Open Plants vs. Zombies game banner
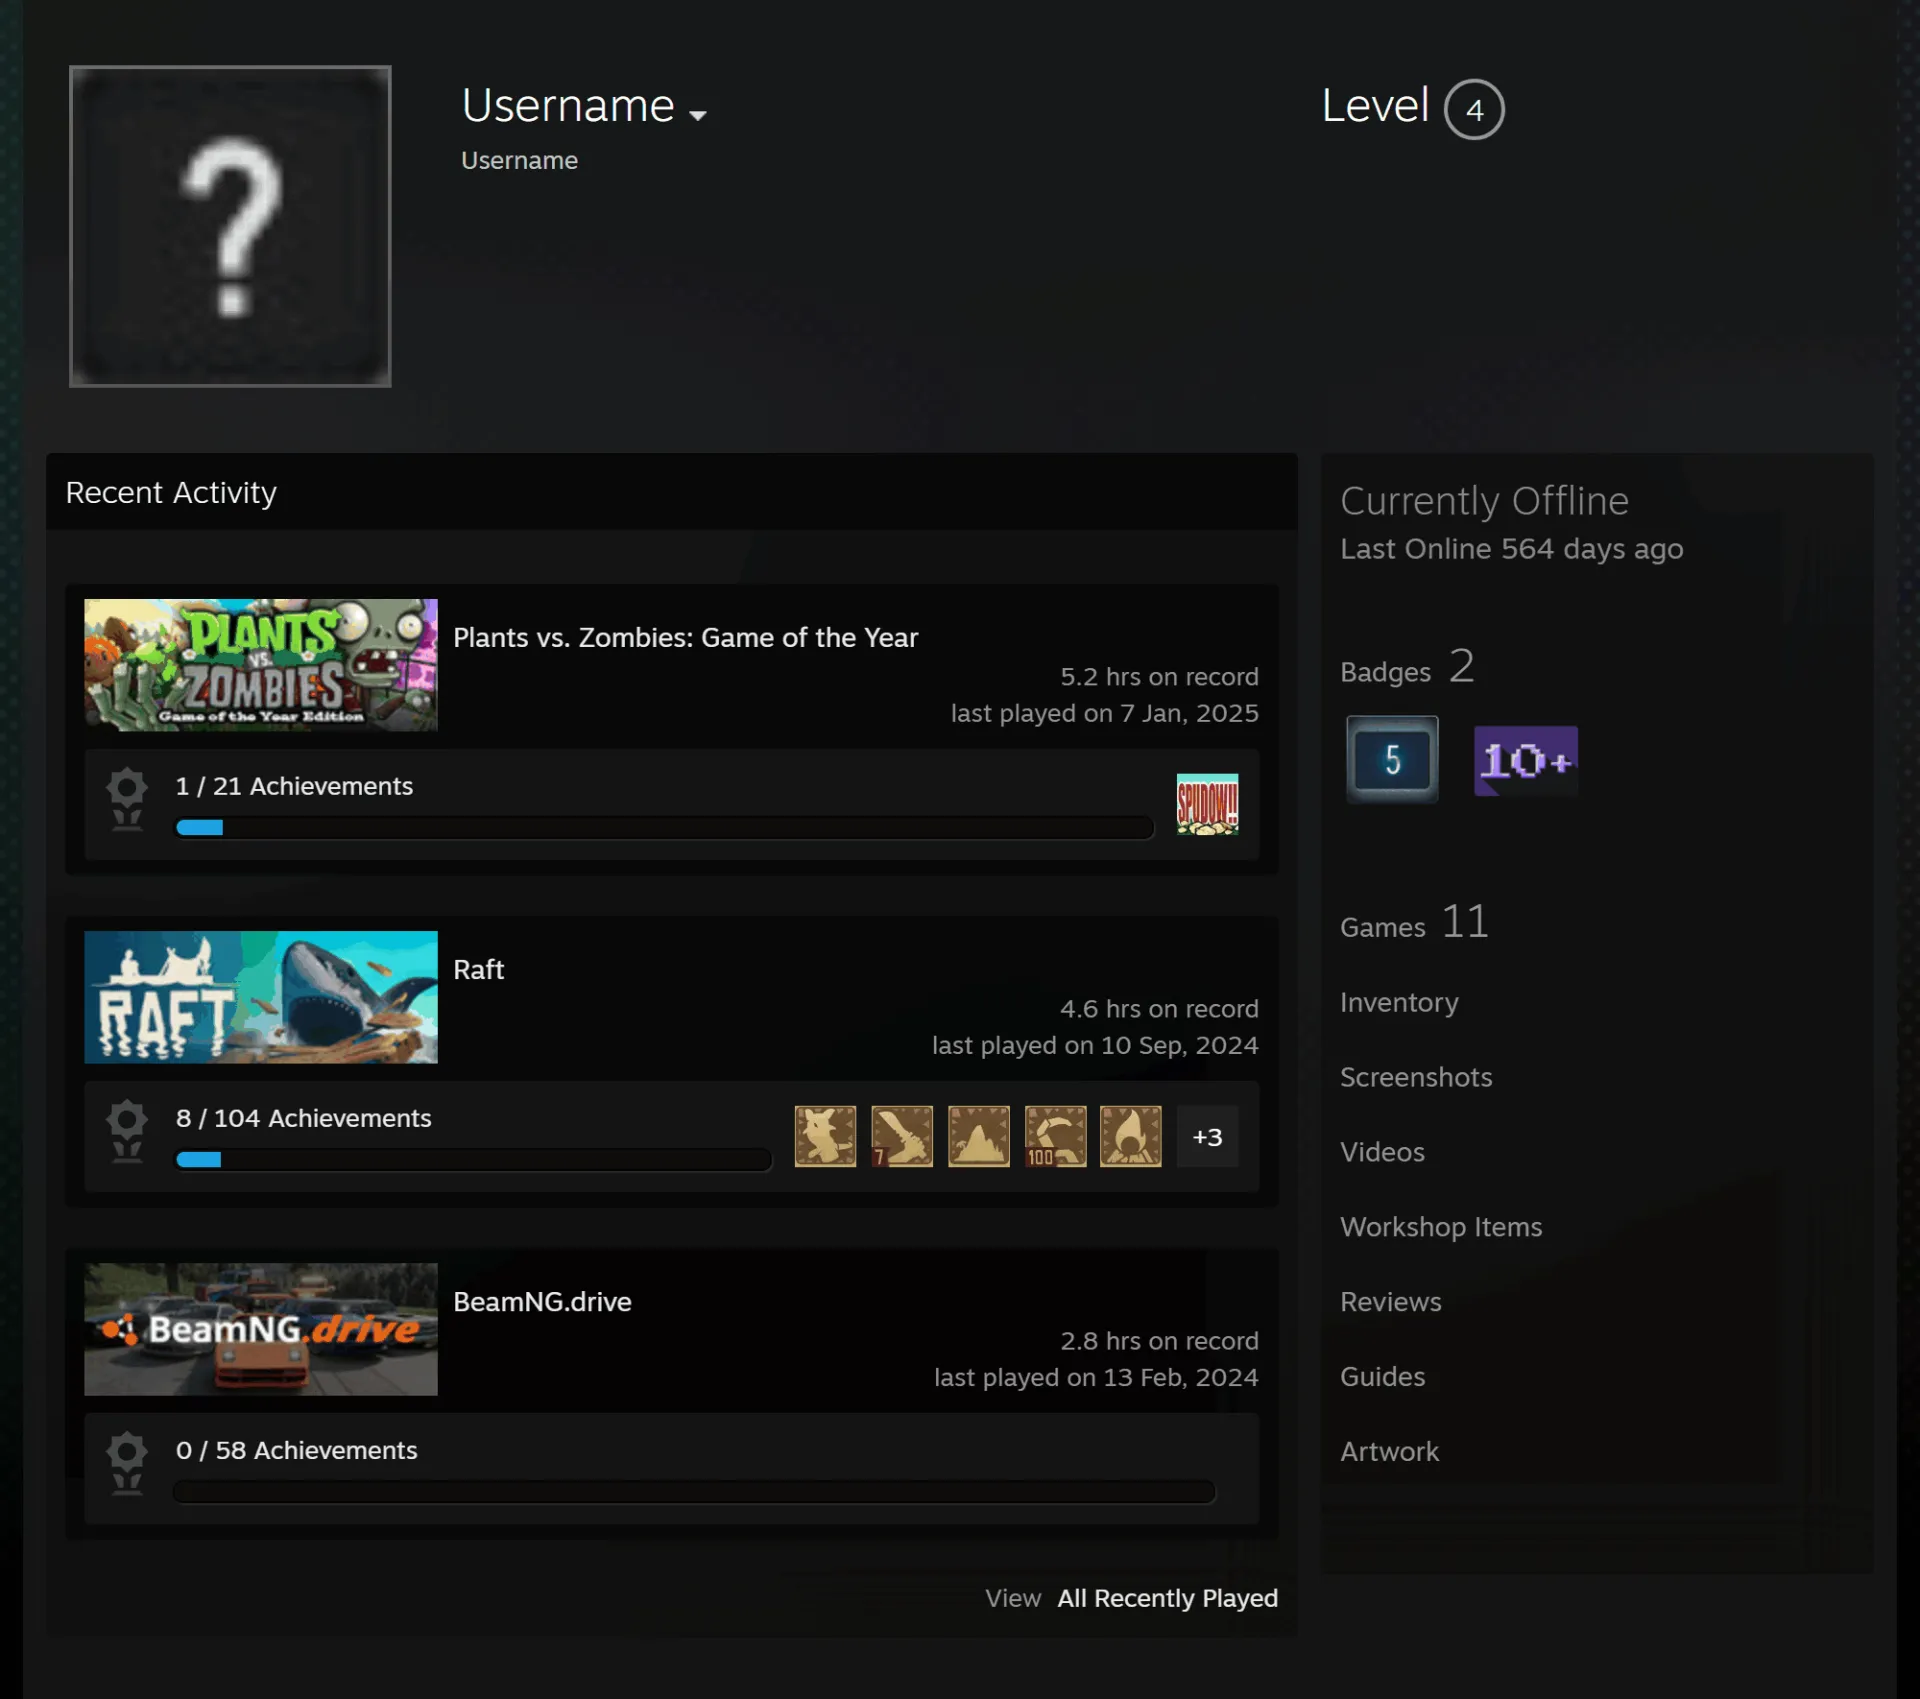The height and width of the screenshot is (1699, 1920). coord(261,664)
